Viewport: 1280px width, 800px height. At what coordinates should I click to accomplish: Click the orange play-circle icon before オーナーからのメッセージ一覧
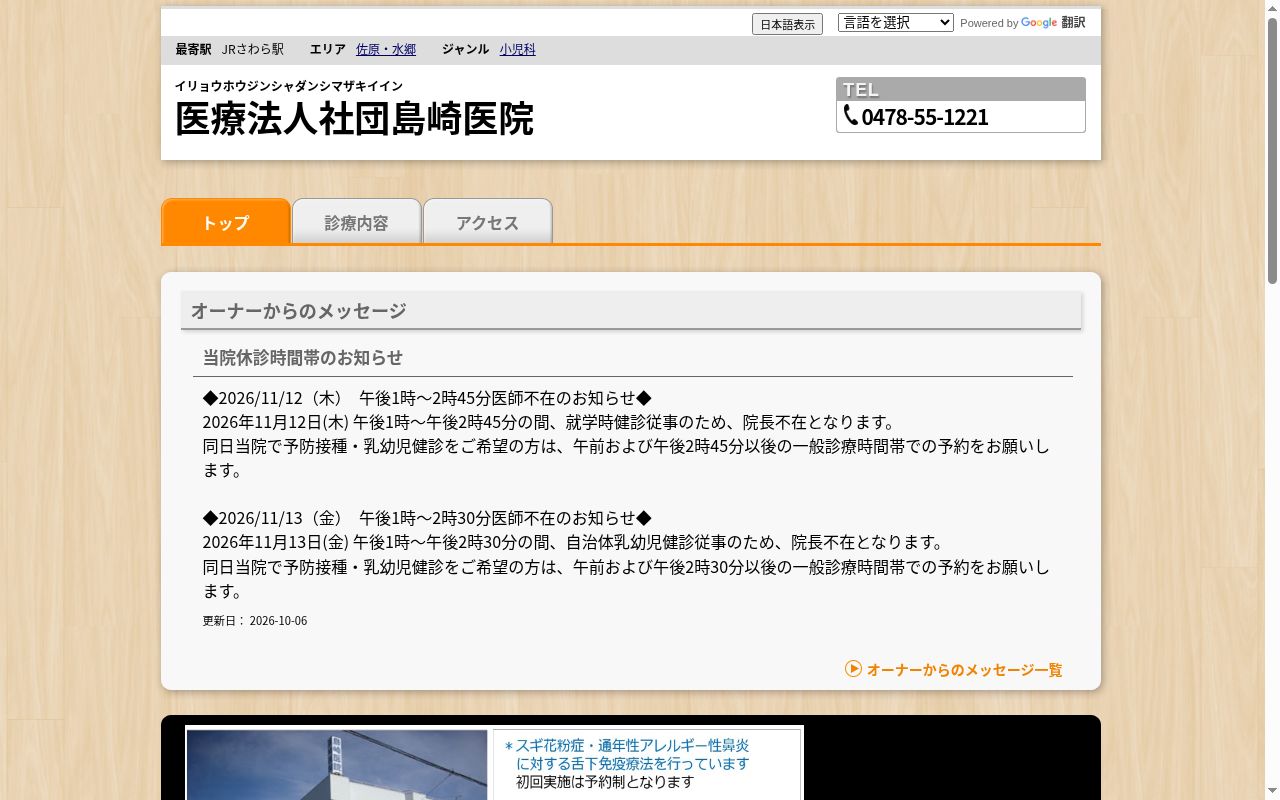point(853,668)
